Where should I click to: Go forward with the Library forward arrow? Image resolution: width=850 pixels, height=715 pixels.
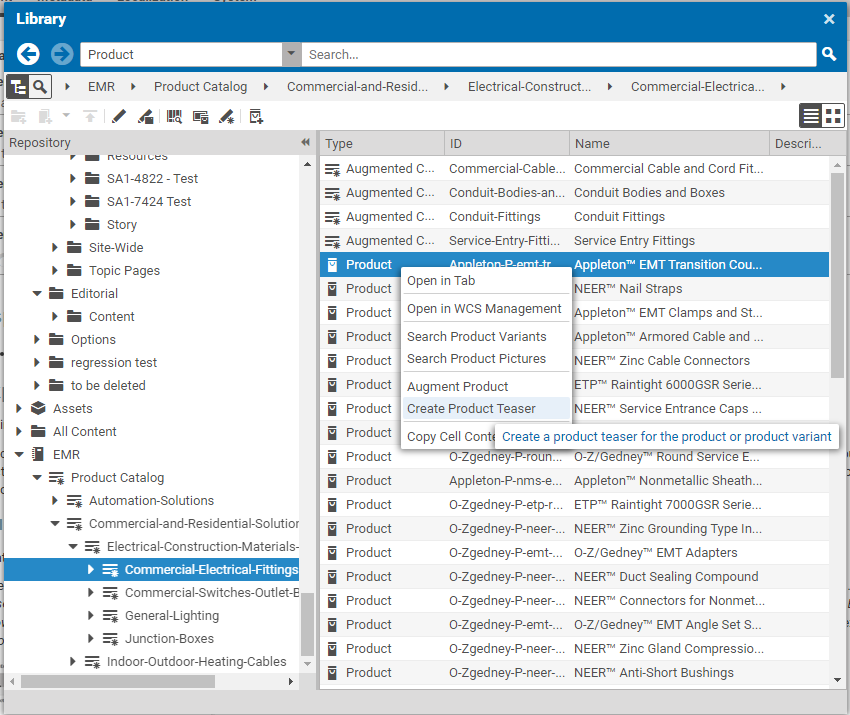[x=62, y=54]
